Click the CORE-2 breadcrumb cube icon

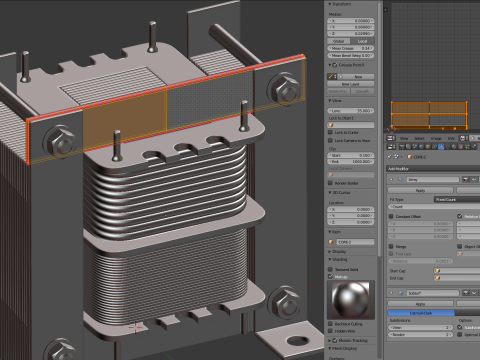coord(410,157)
